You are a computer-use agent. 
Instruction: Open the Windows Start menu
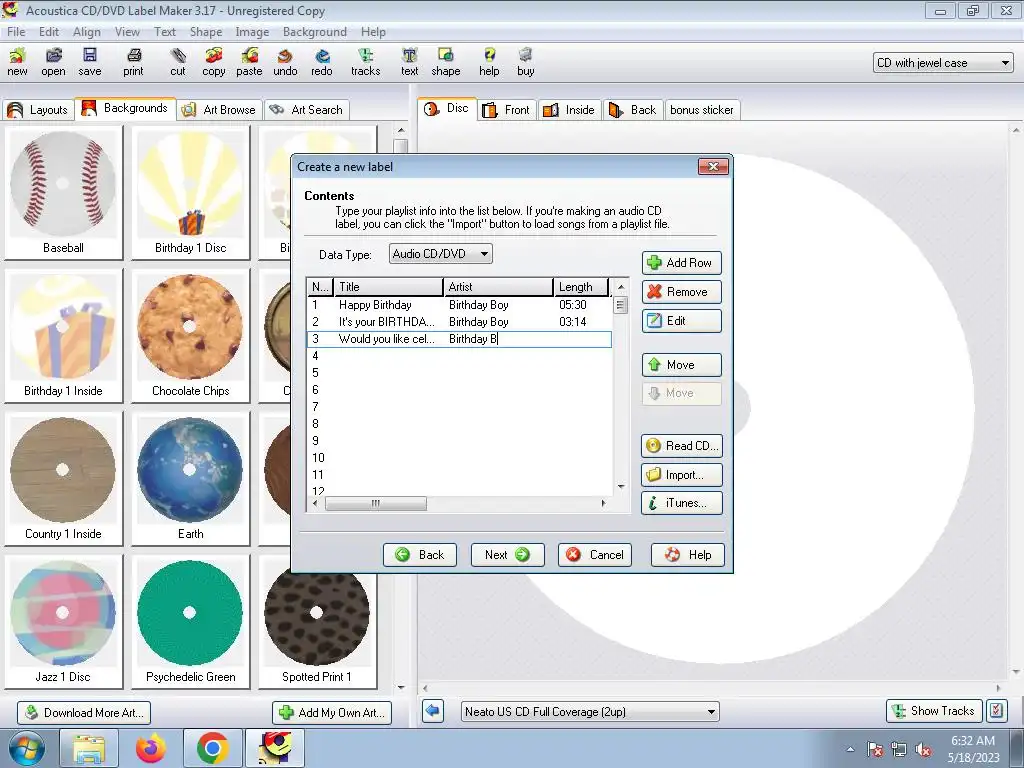click(x=26, y=748)
